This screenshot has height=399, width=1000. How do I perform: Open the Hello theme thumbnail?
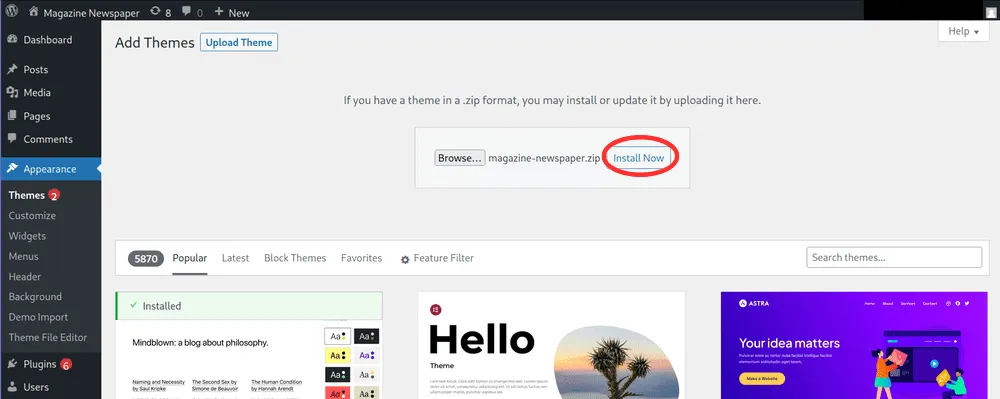tap(552, 345)
